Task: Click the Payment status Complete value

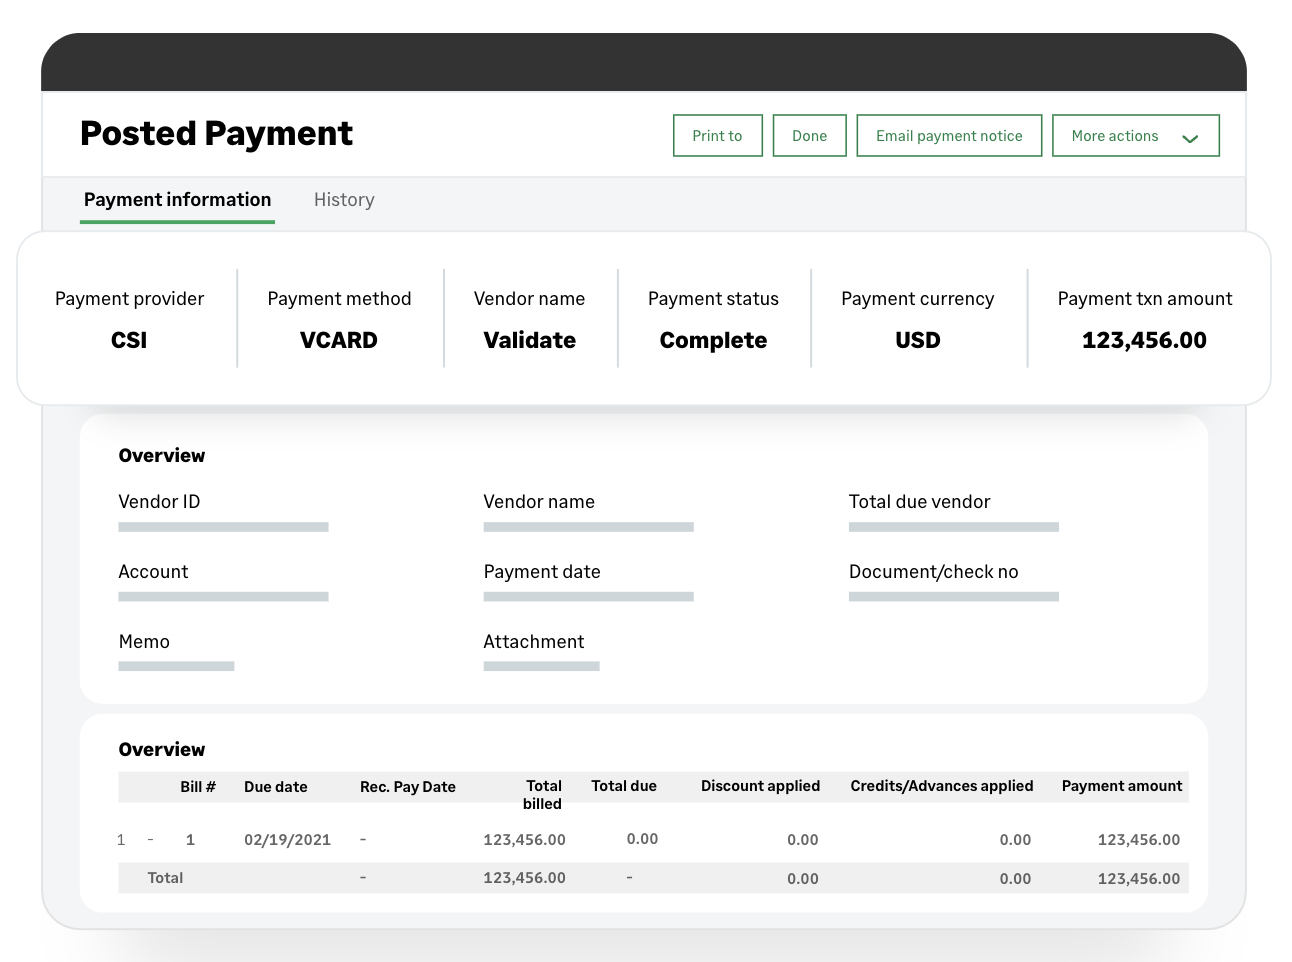Action: click(713, 340)
